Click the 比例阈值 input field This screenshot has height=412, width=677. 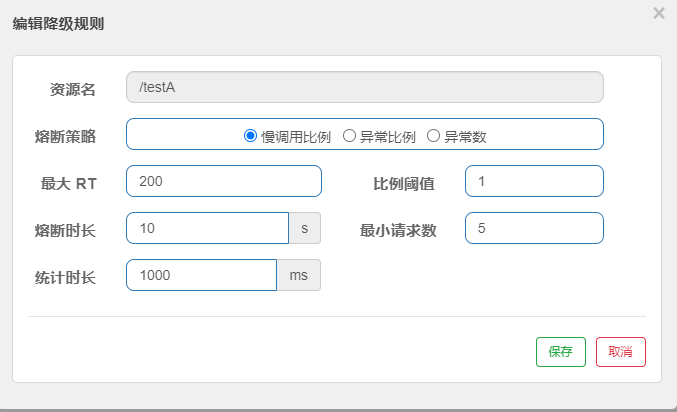534,181
